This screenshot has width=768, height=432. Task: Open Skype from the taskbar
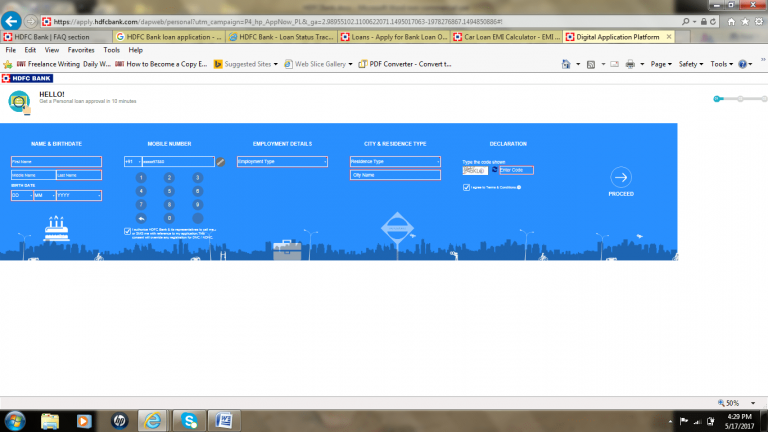point(189,419)
